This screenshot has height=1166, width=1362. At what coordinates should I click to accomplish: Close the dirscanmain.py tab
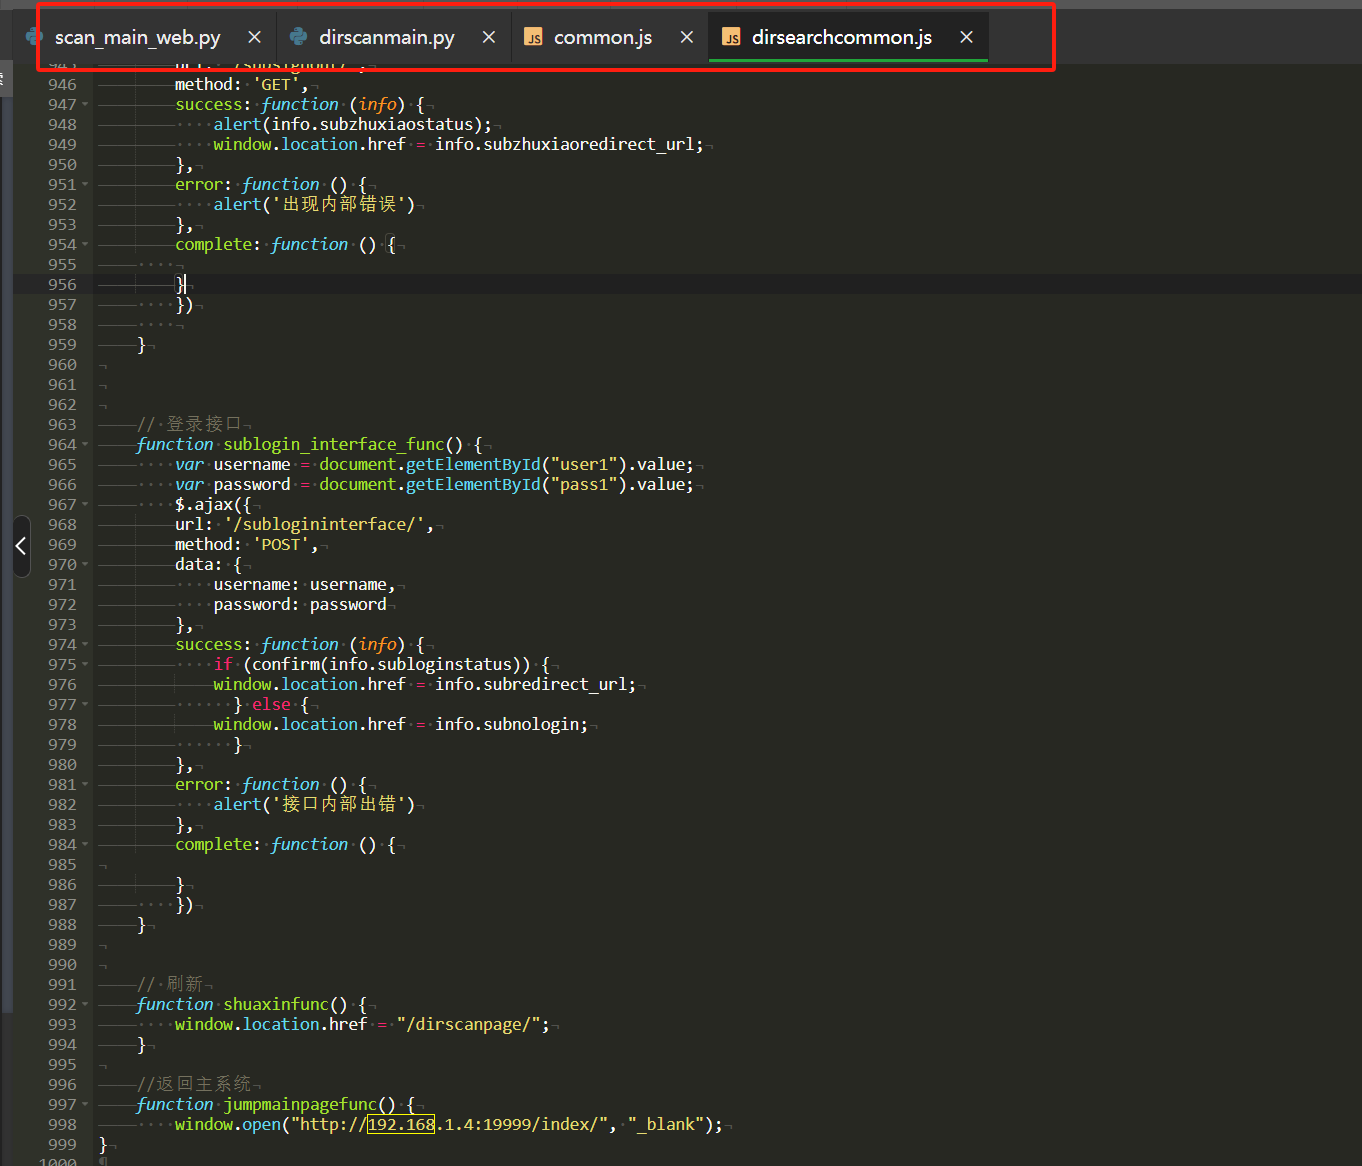pyautogui.click(x=489, y=37)
